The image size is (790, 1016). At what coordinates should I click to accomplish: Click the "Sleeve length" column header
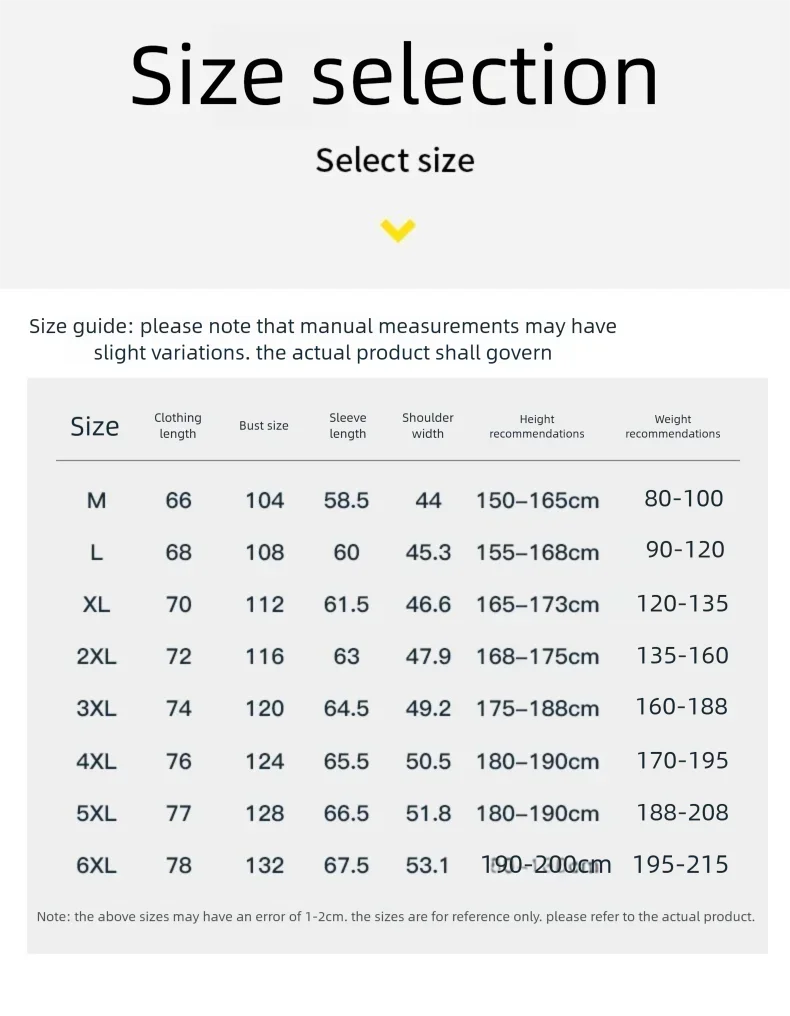point(348,426)
